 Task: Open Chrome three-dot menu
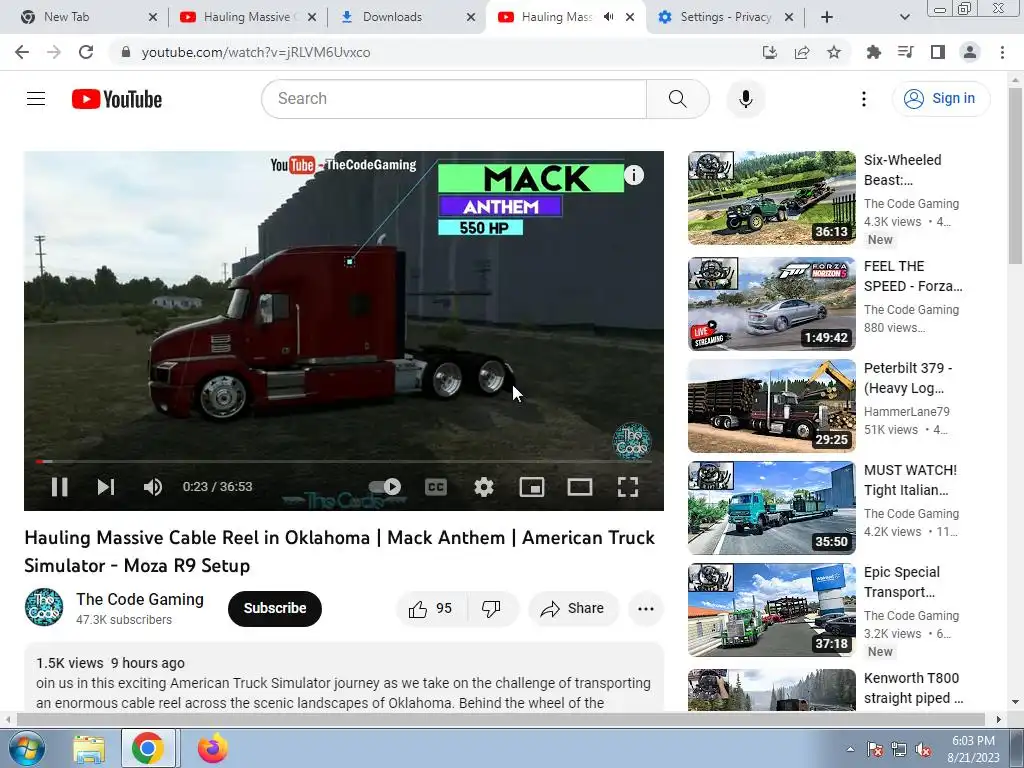(1002, 52)
